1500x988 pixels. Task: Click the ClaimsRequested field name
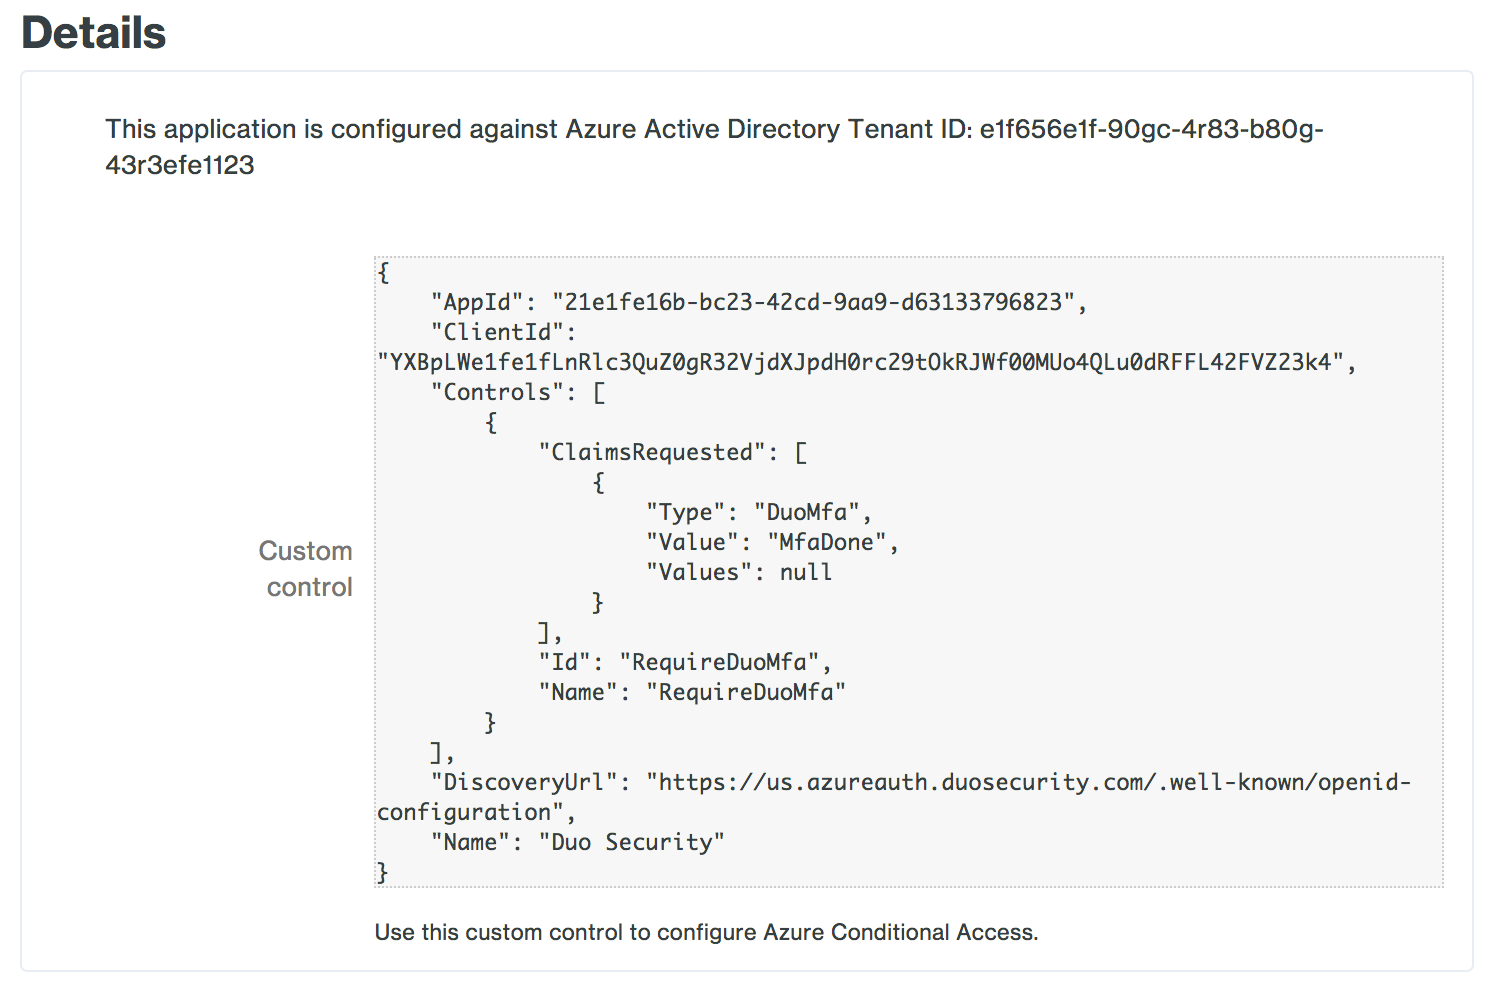655,452
